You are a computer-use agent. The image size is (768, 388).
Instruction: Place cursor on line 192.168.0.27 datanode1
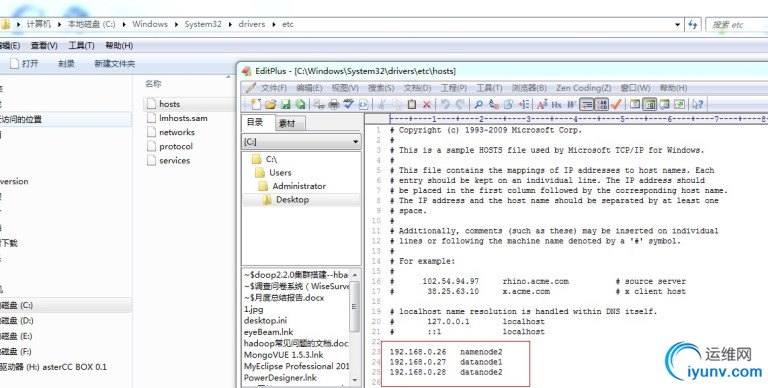click(446, 362)
